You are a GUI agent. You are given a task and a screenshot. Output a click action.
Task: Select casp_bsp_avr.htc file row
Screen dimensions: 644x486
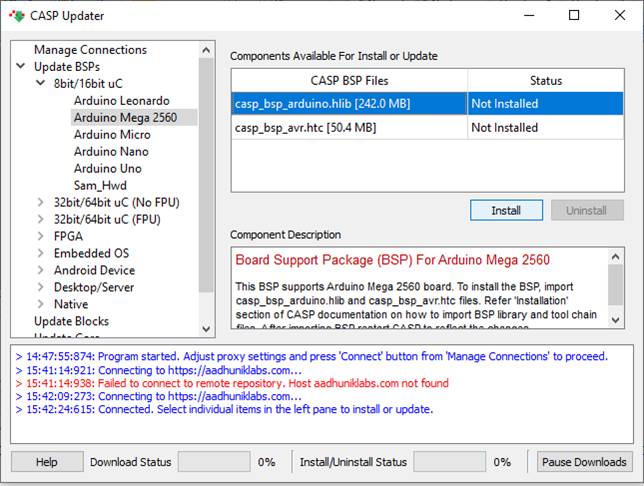click(x=349, y=128)
